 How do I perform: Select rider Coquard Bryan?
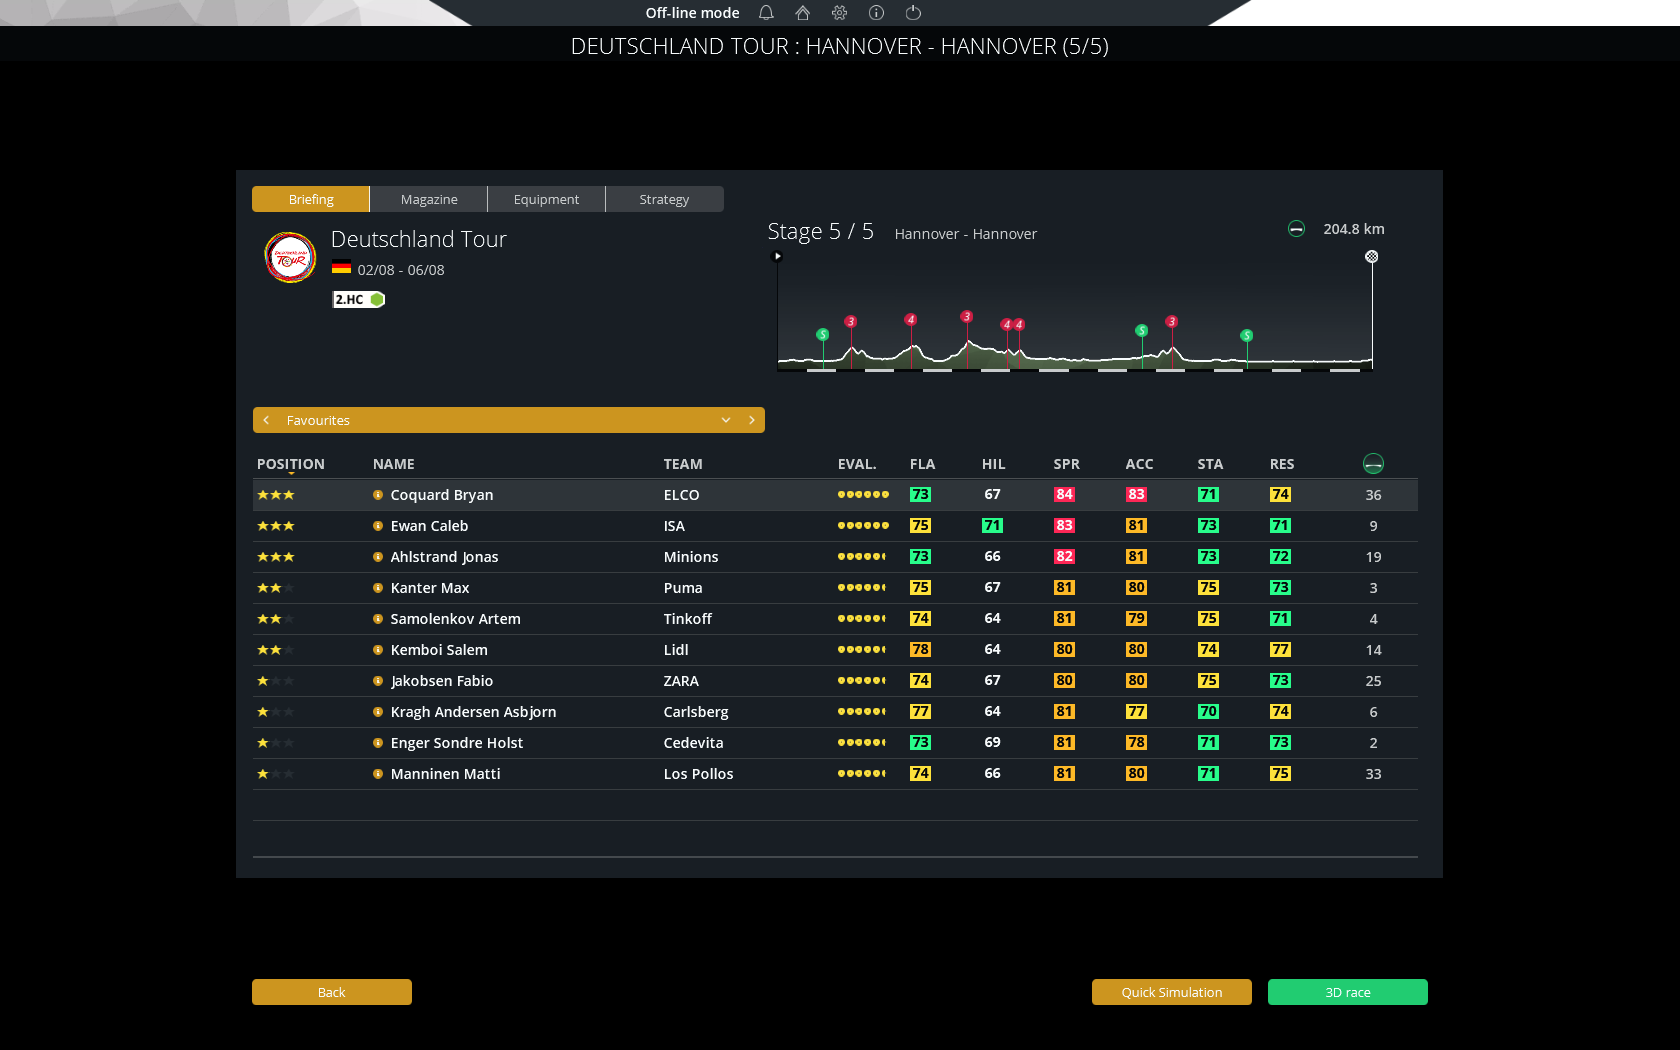[442, 495]
